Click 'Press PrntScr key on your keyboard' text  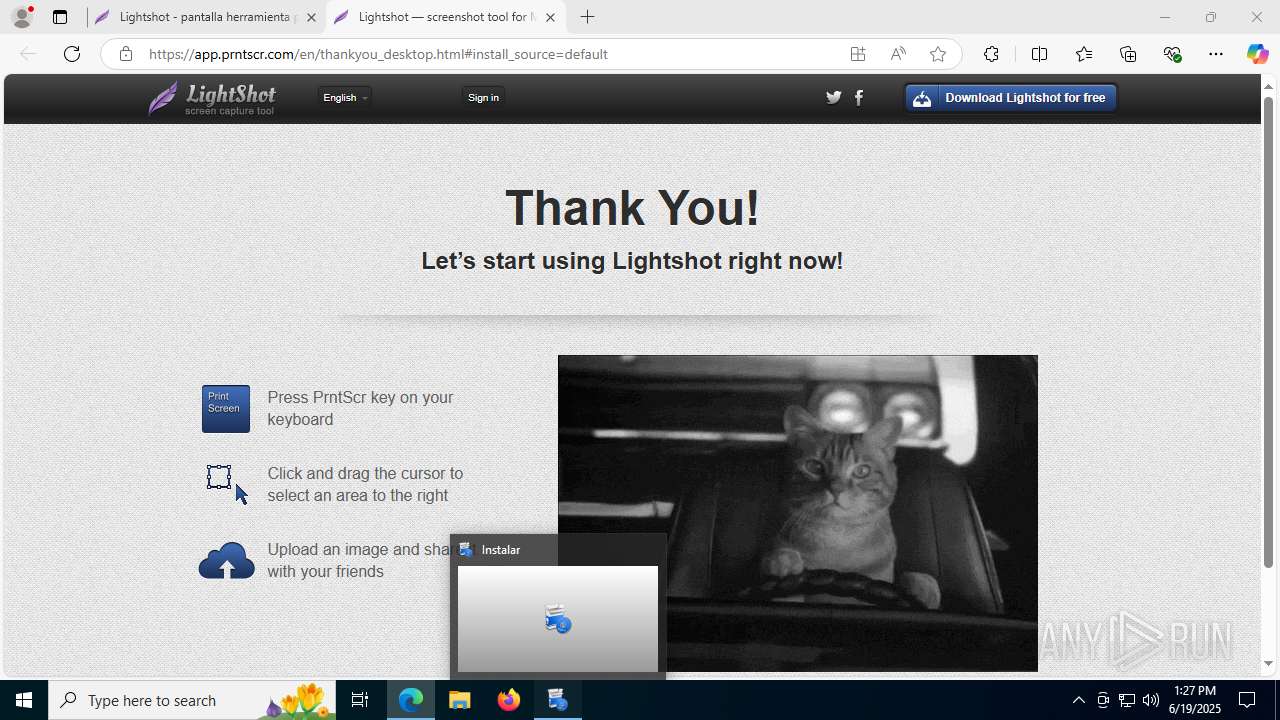tap(360, 408)
